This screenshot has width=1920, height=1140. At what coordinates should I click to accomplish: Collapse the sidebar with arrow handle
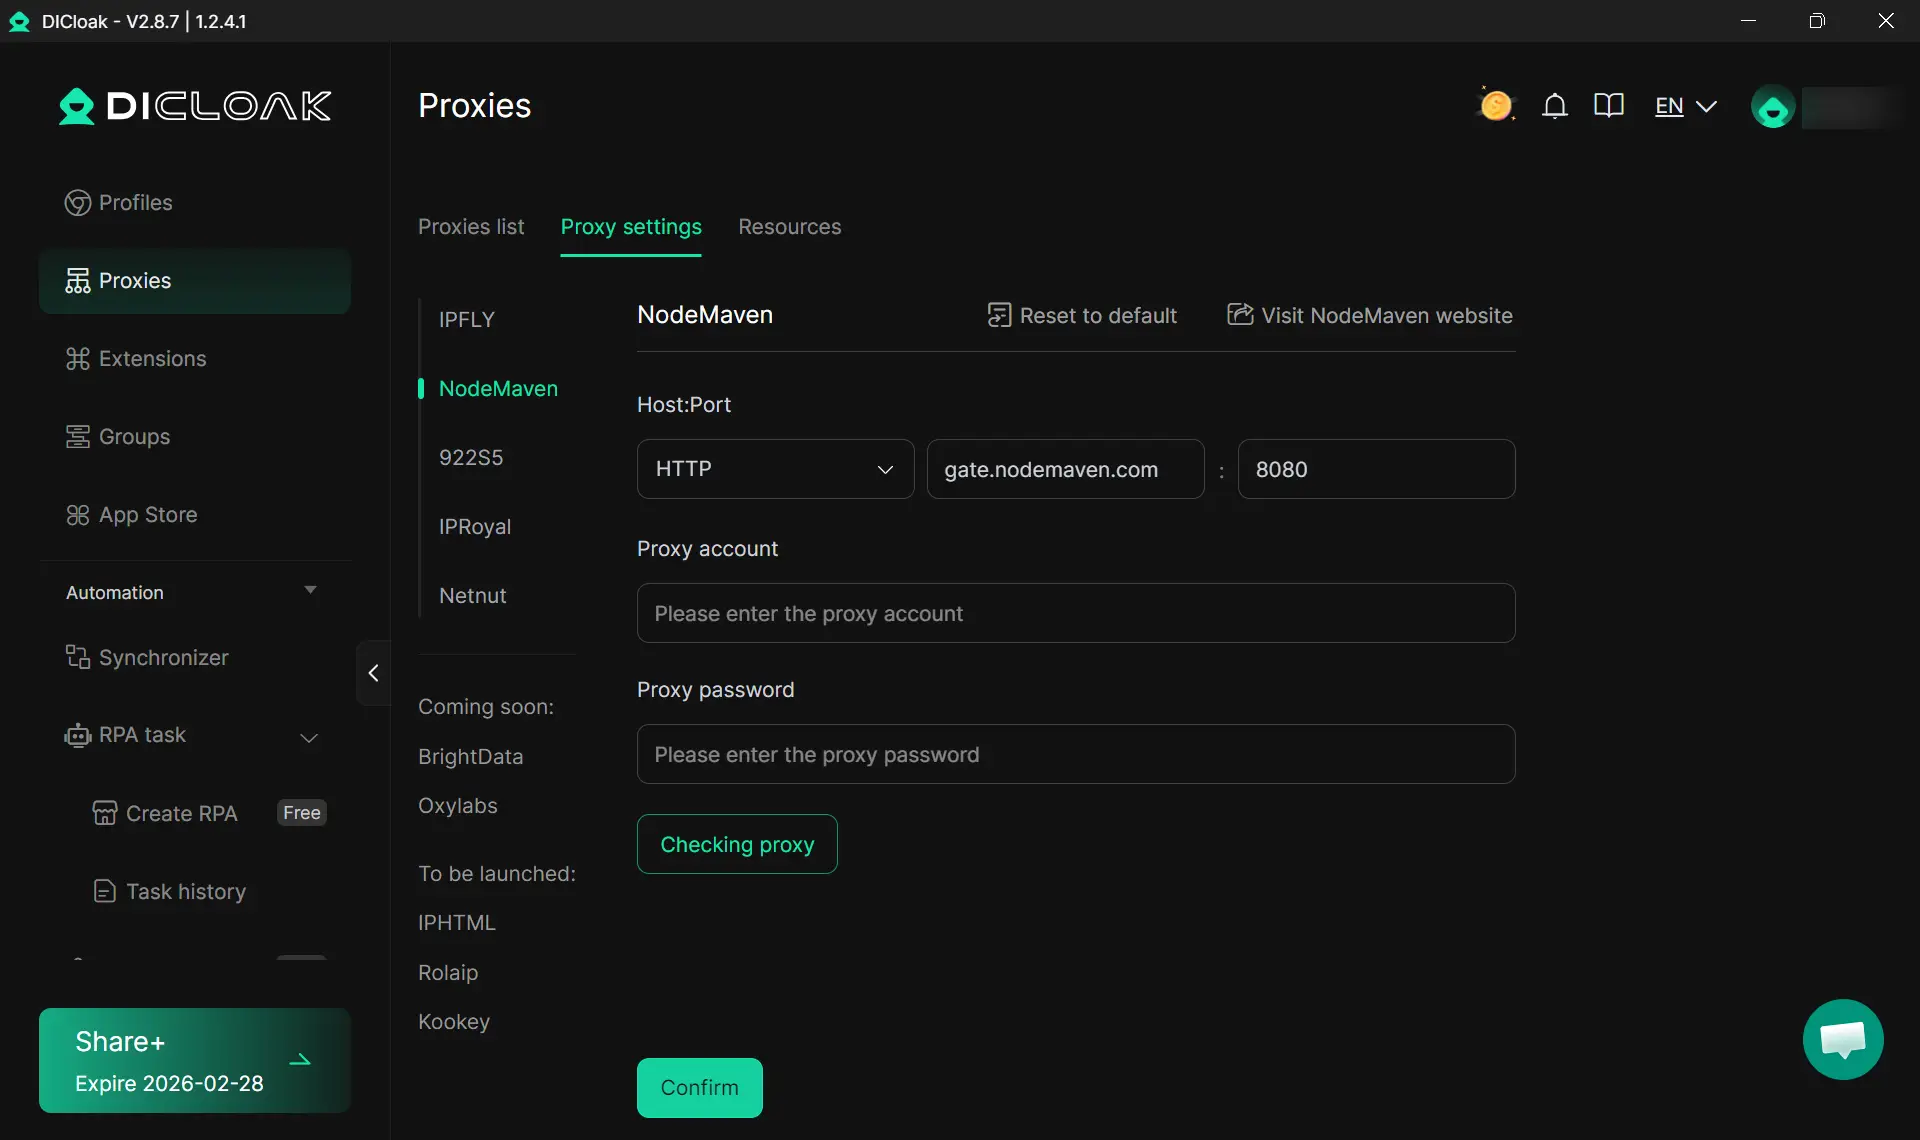(373, 673)
